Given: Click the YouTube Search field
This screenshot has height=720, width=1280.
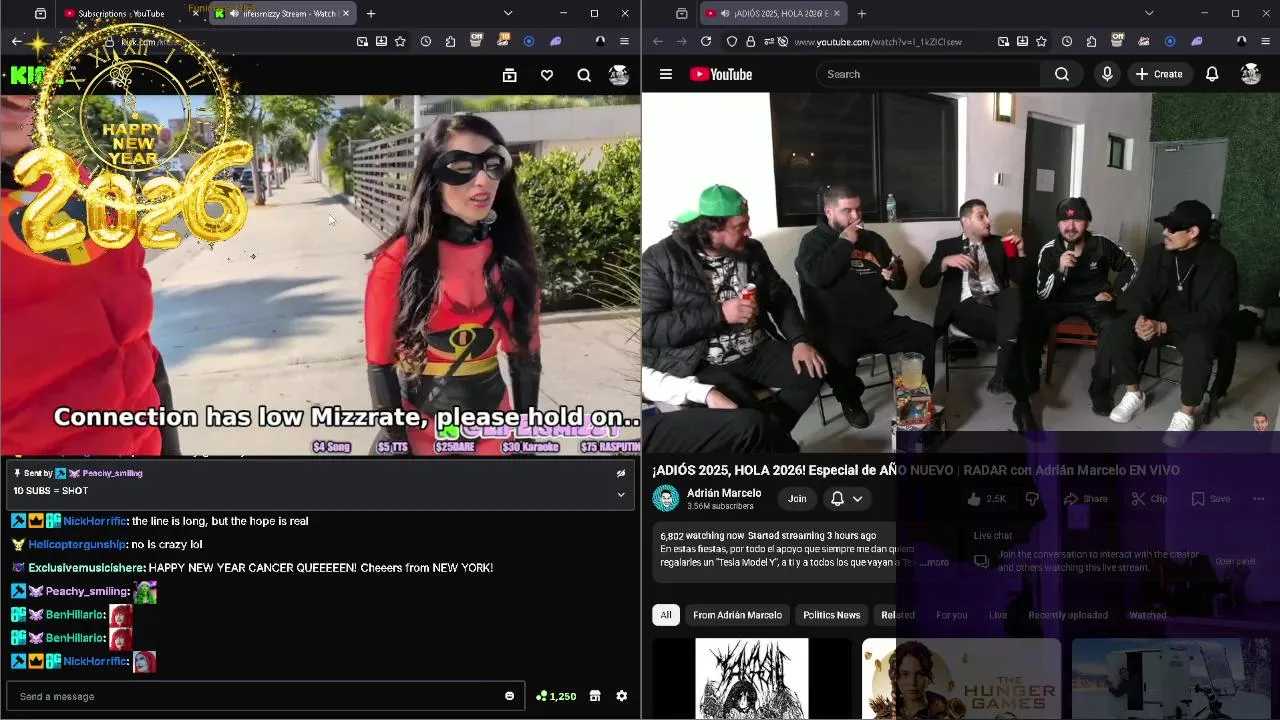Looking at the screenshot, I should click(x=927, y=74).
